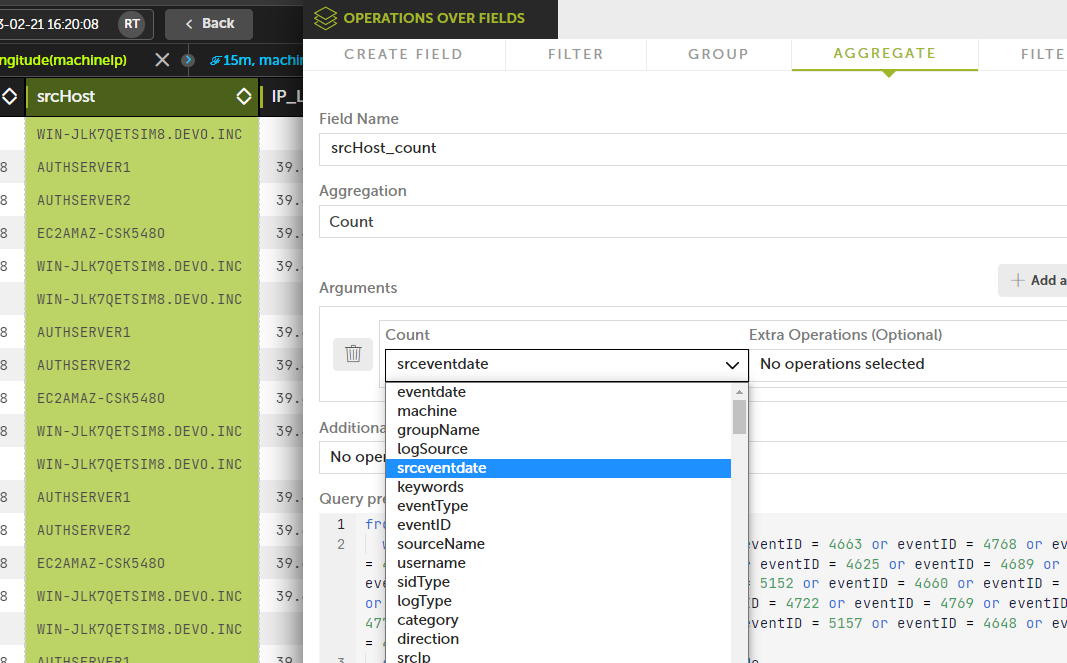Choose eventID from the field list
Screen dimensions: 1067x663
pyautogui.click(x=558, y=525)
